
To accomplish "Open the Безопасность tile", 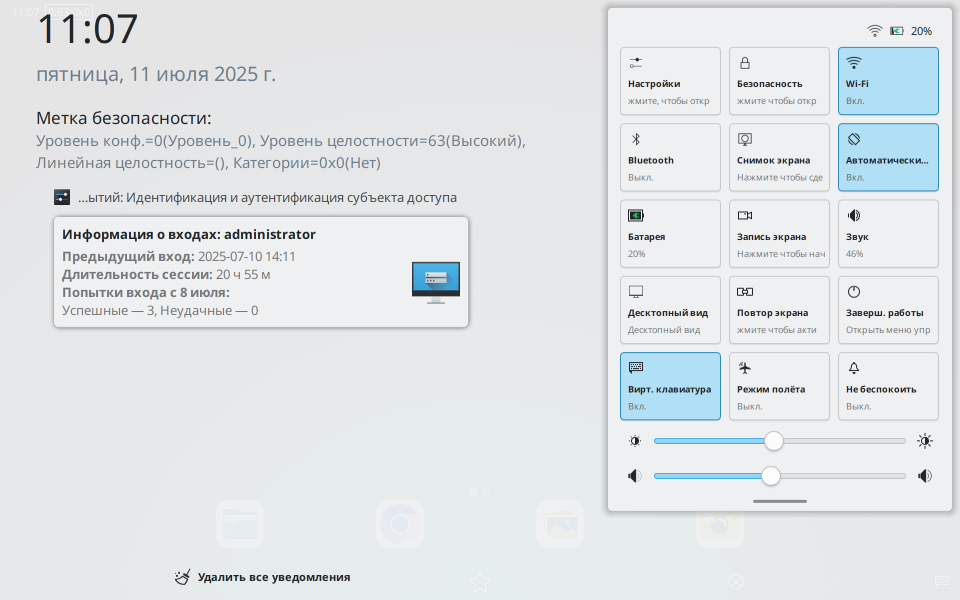I will (779, 81).
